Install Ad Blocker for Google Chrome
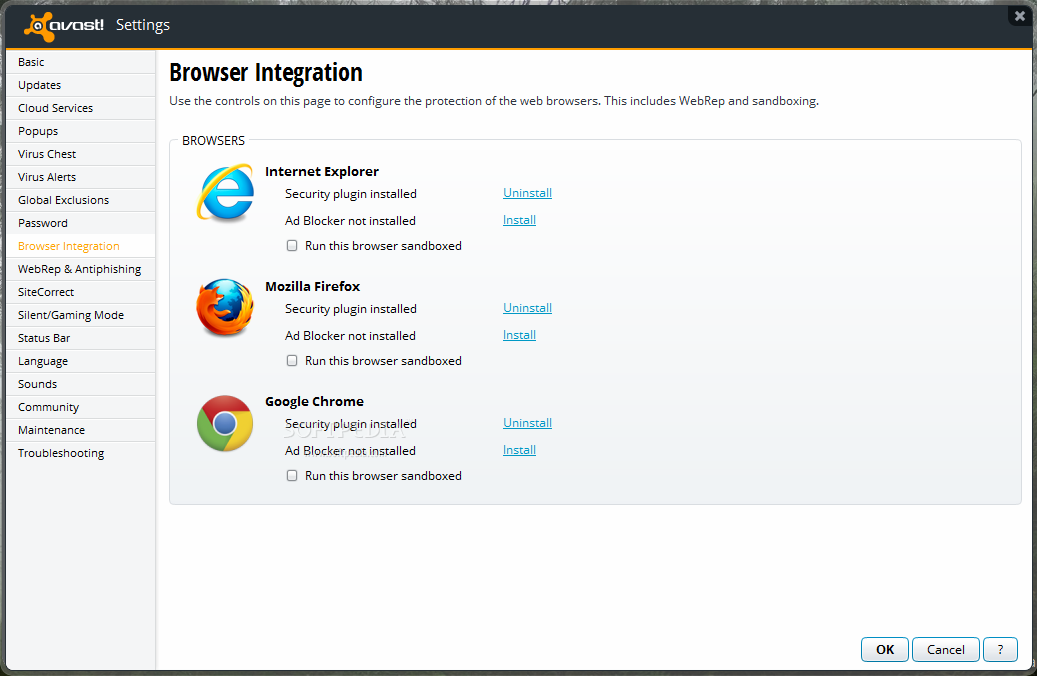 tap(519, 450)
